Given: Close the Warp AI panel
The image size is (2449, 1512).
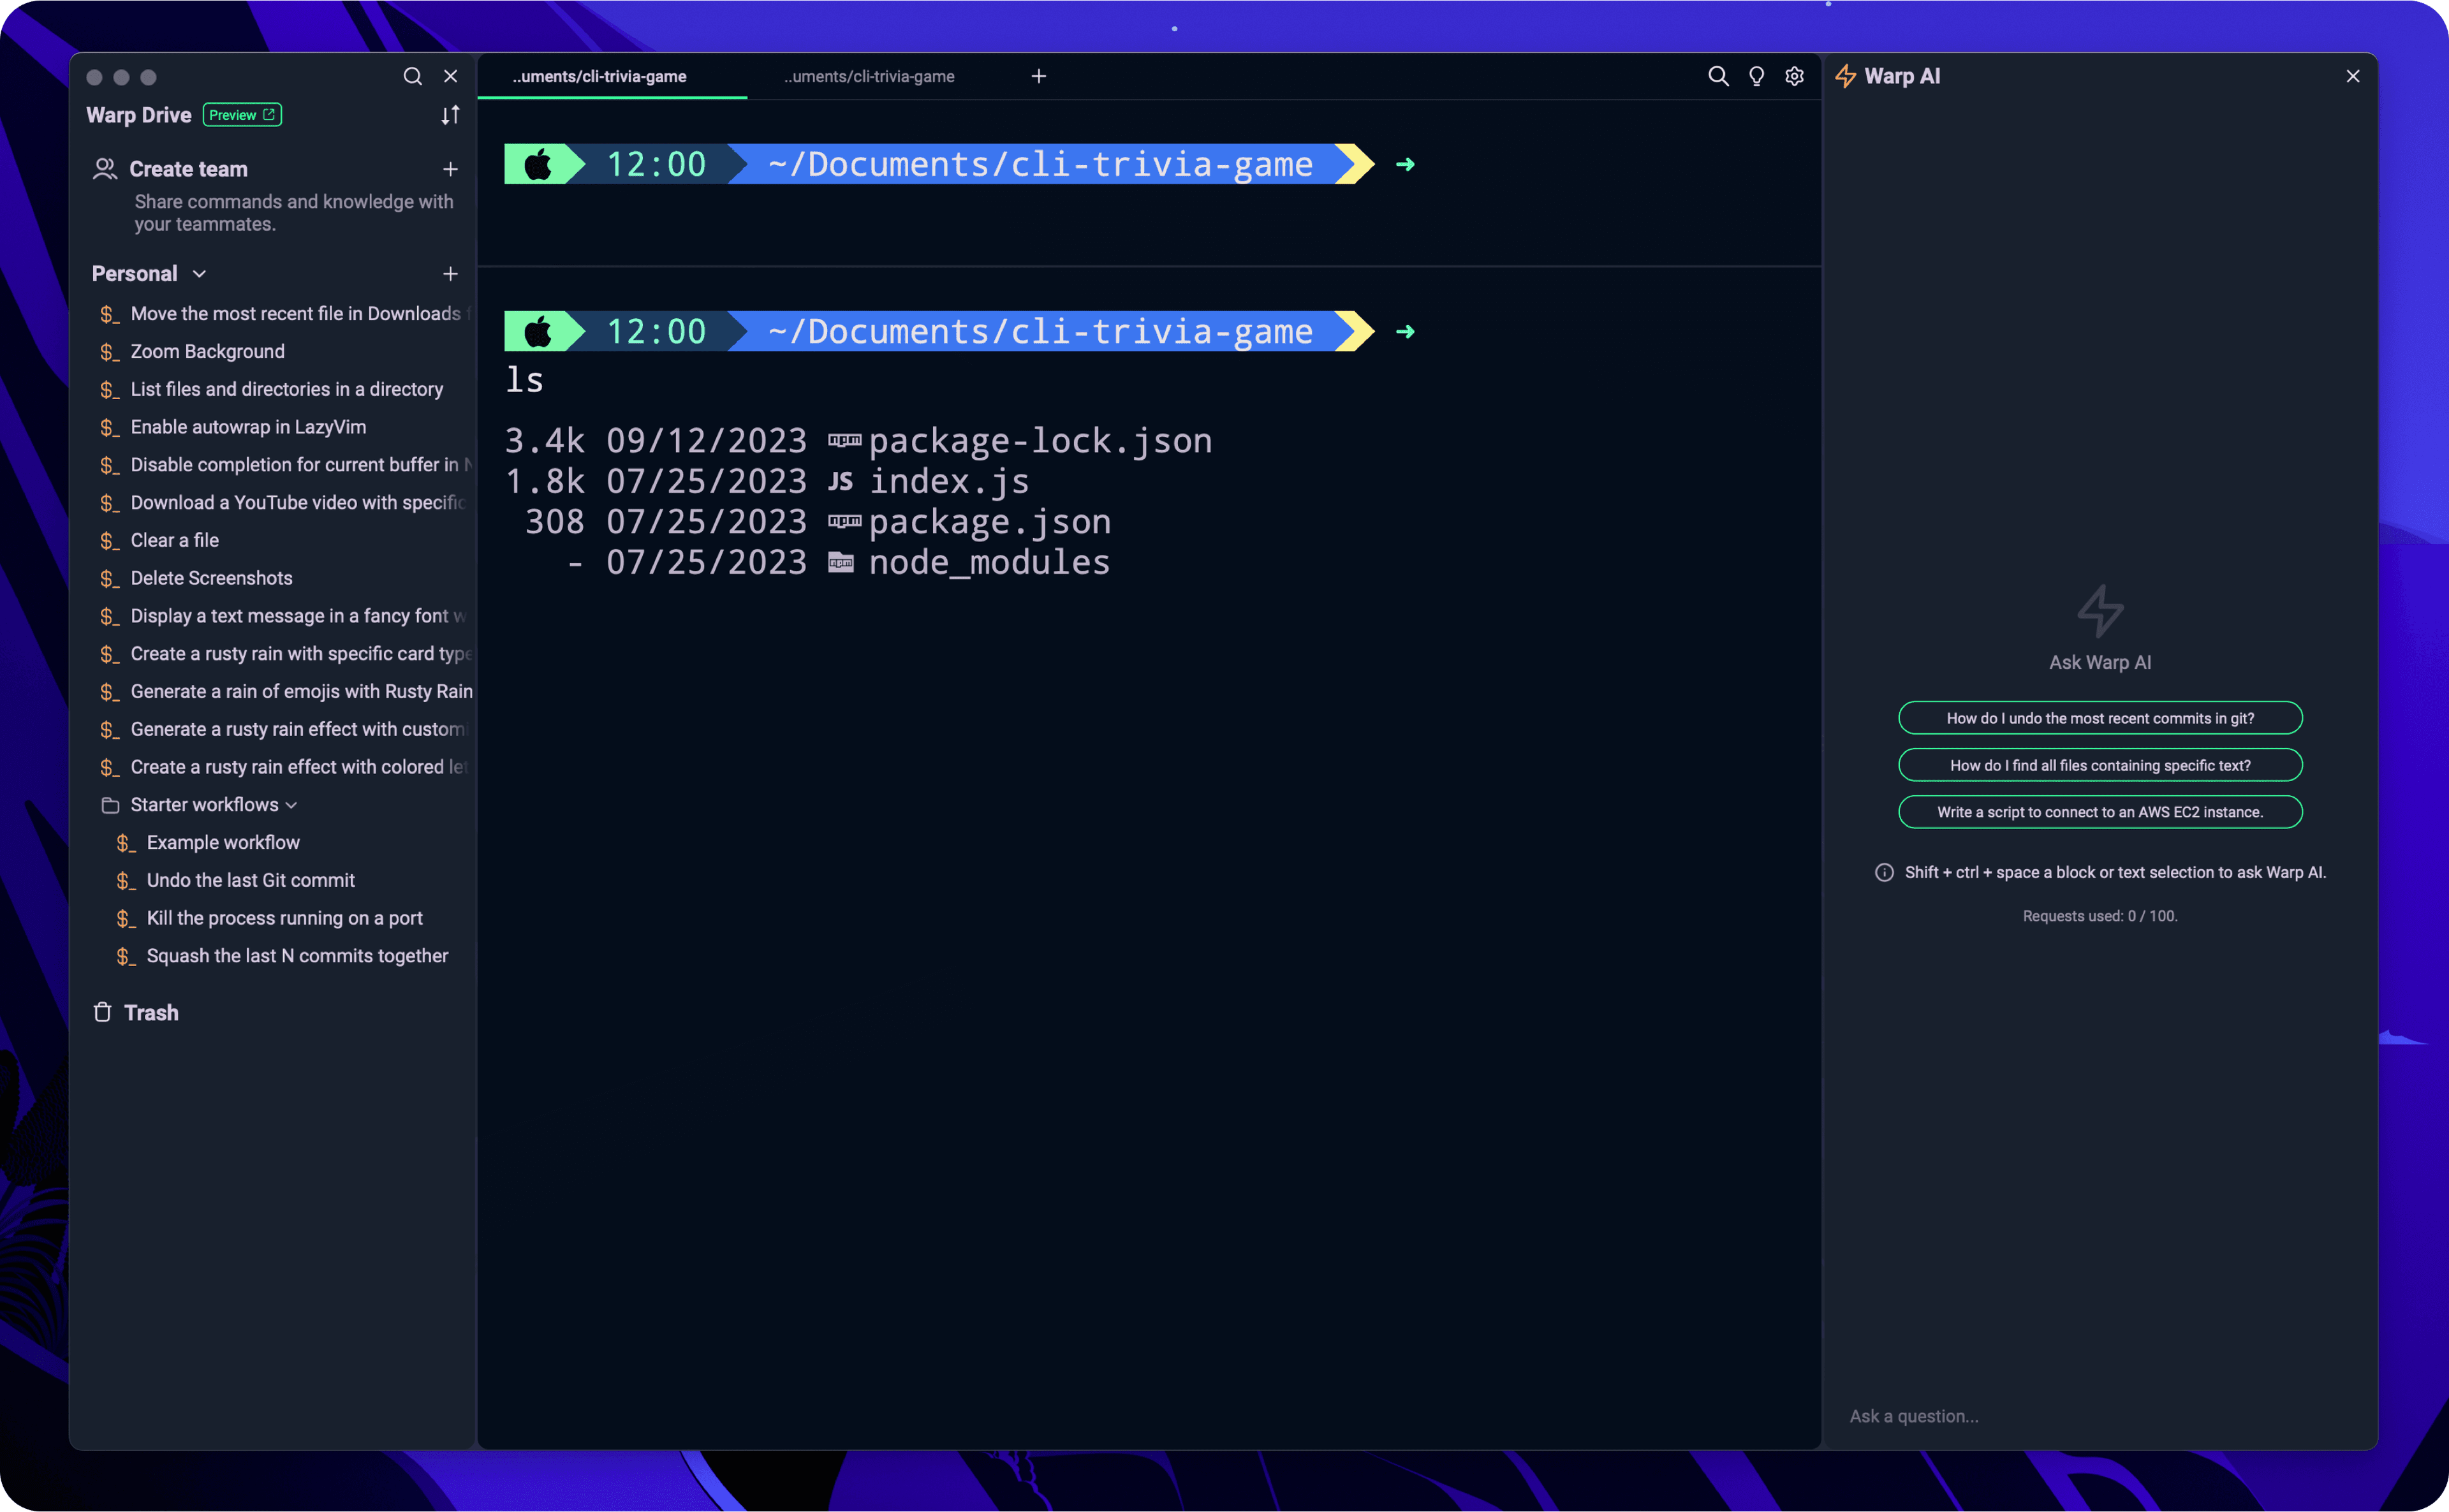Looking at the screenshot, I should coord(2352,77).
